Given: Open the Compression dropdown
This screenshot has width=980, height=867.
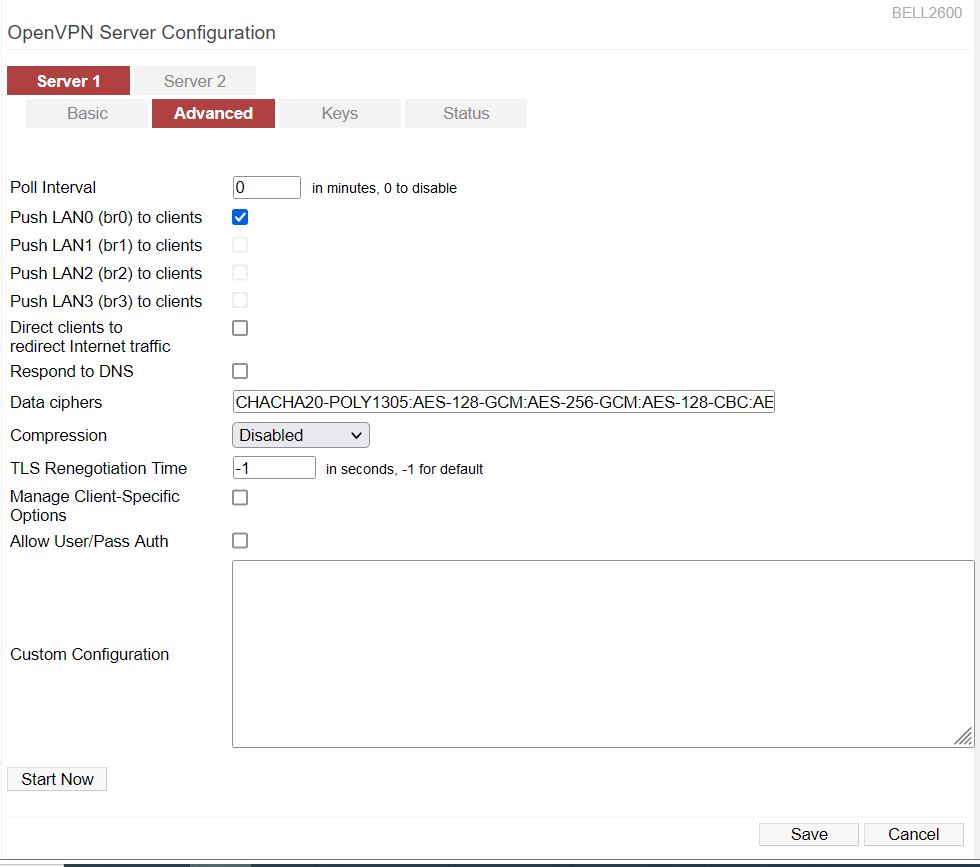Looking at the screenshot, I should pyautogui.click(x=301, y=435).
